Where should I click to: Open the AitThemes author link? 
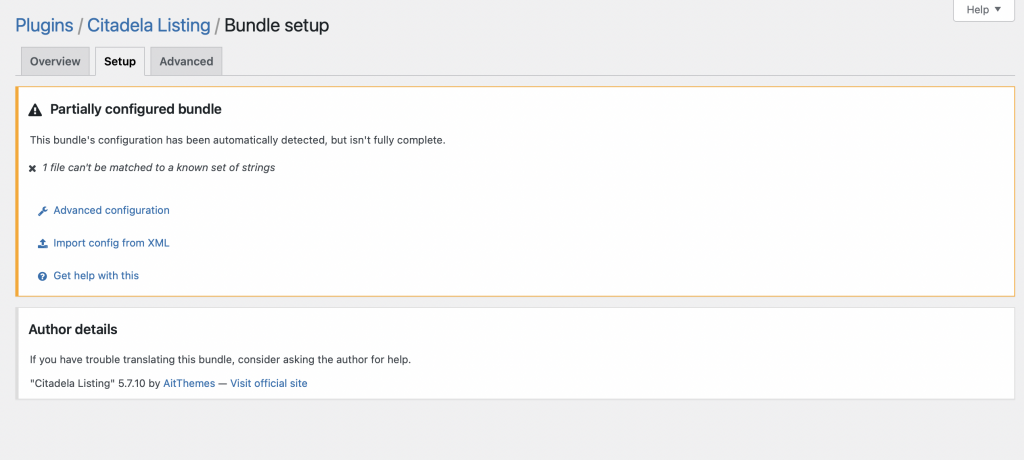[x=189, y=383]
